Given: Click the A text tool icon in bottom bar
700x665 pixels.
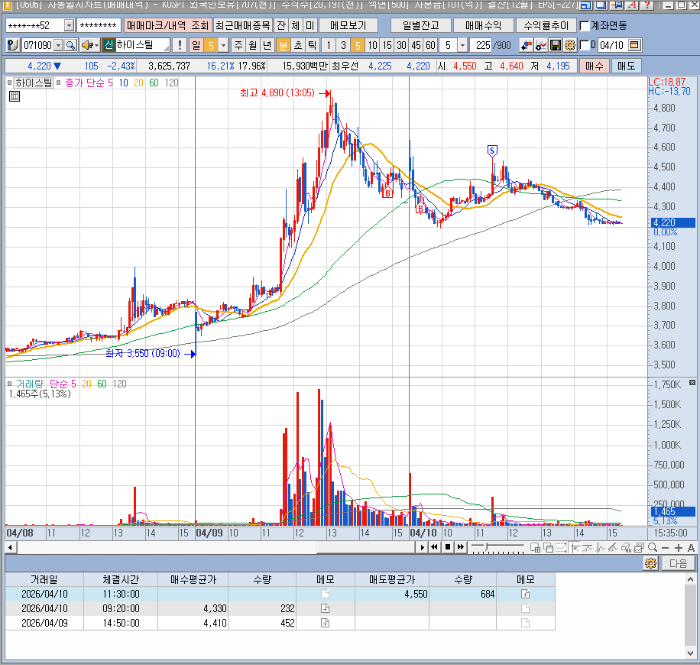Looking at the screenshot, I should pyautogui.click(x=691, y=548).
